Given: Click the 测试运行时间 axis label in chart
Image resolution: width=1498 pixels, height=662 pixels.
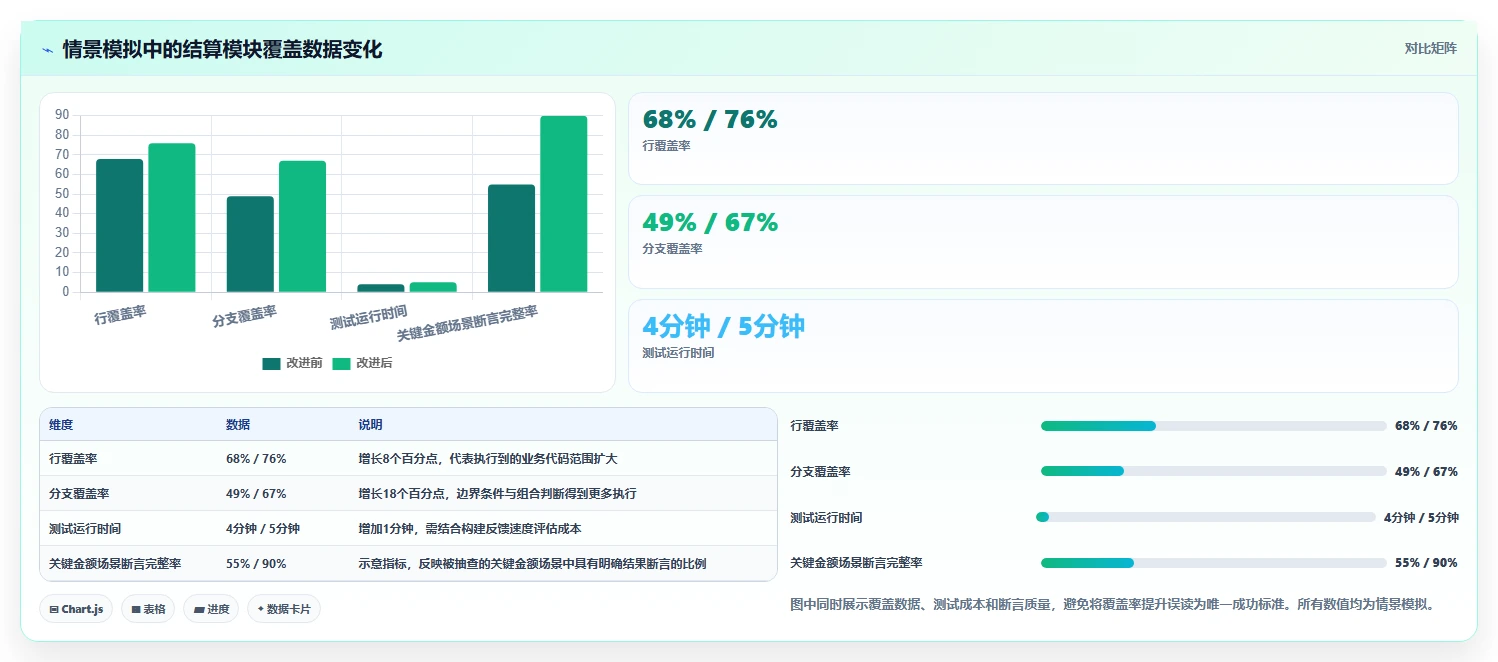Looking at the screenshot, I should point(369,318).
